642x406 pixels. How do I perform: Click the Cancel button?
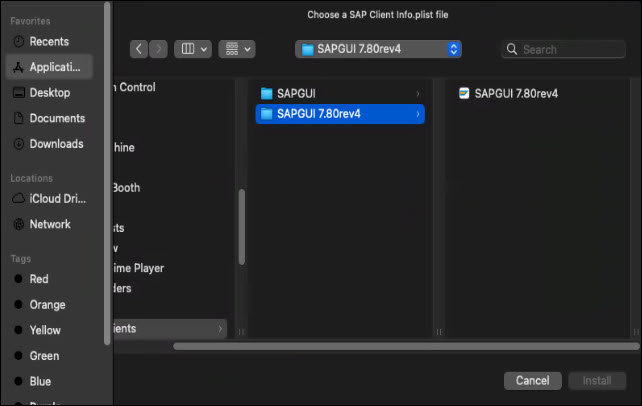pyautogui.click(x=533, y=381)
